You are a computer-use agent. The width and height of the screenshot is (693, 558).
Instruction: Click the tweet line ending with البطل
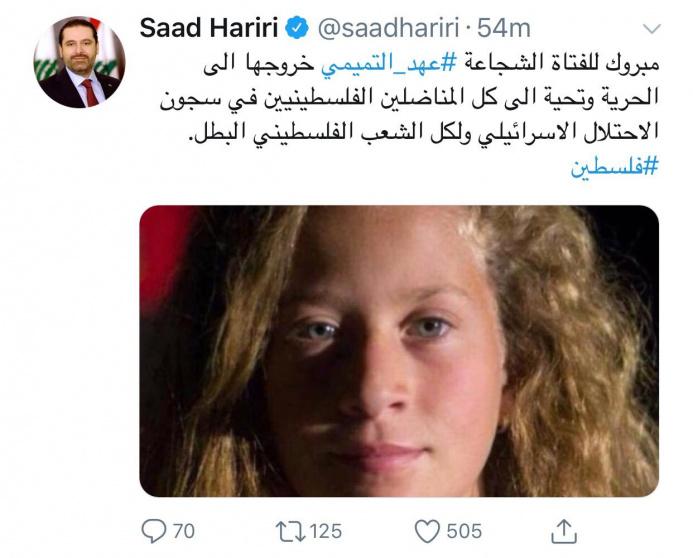424,132
